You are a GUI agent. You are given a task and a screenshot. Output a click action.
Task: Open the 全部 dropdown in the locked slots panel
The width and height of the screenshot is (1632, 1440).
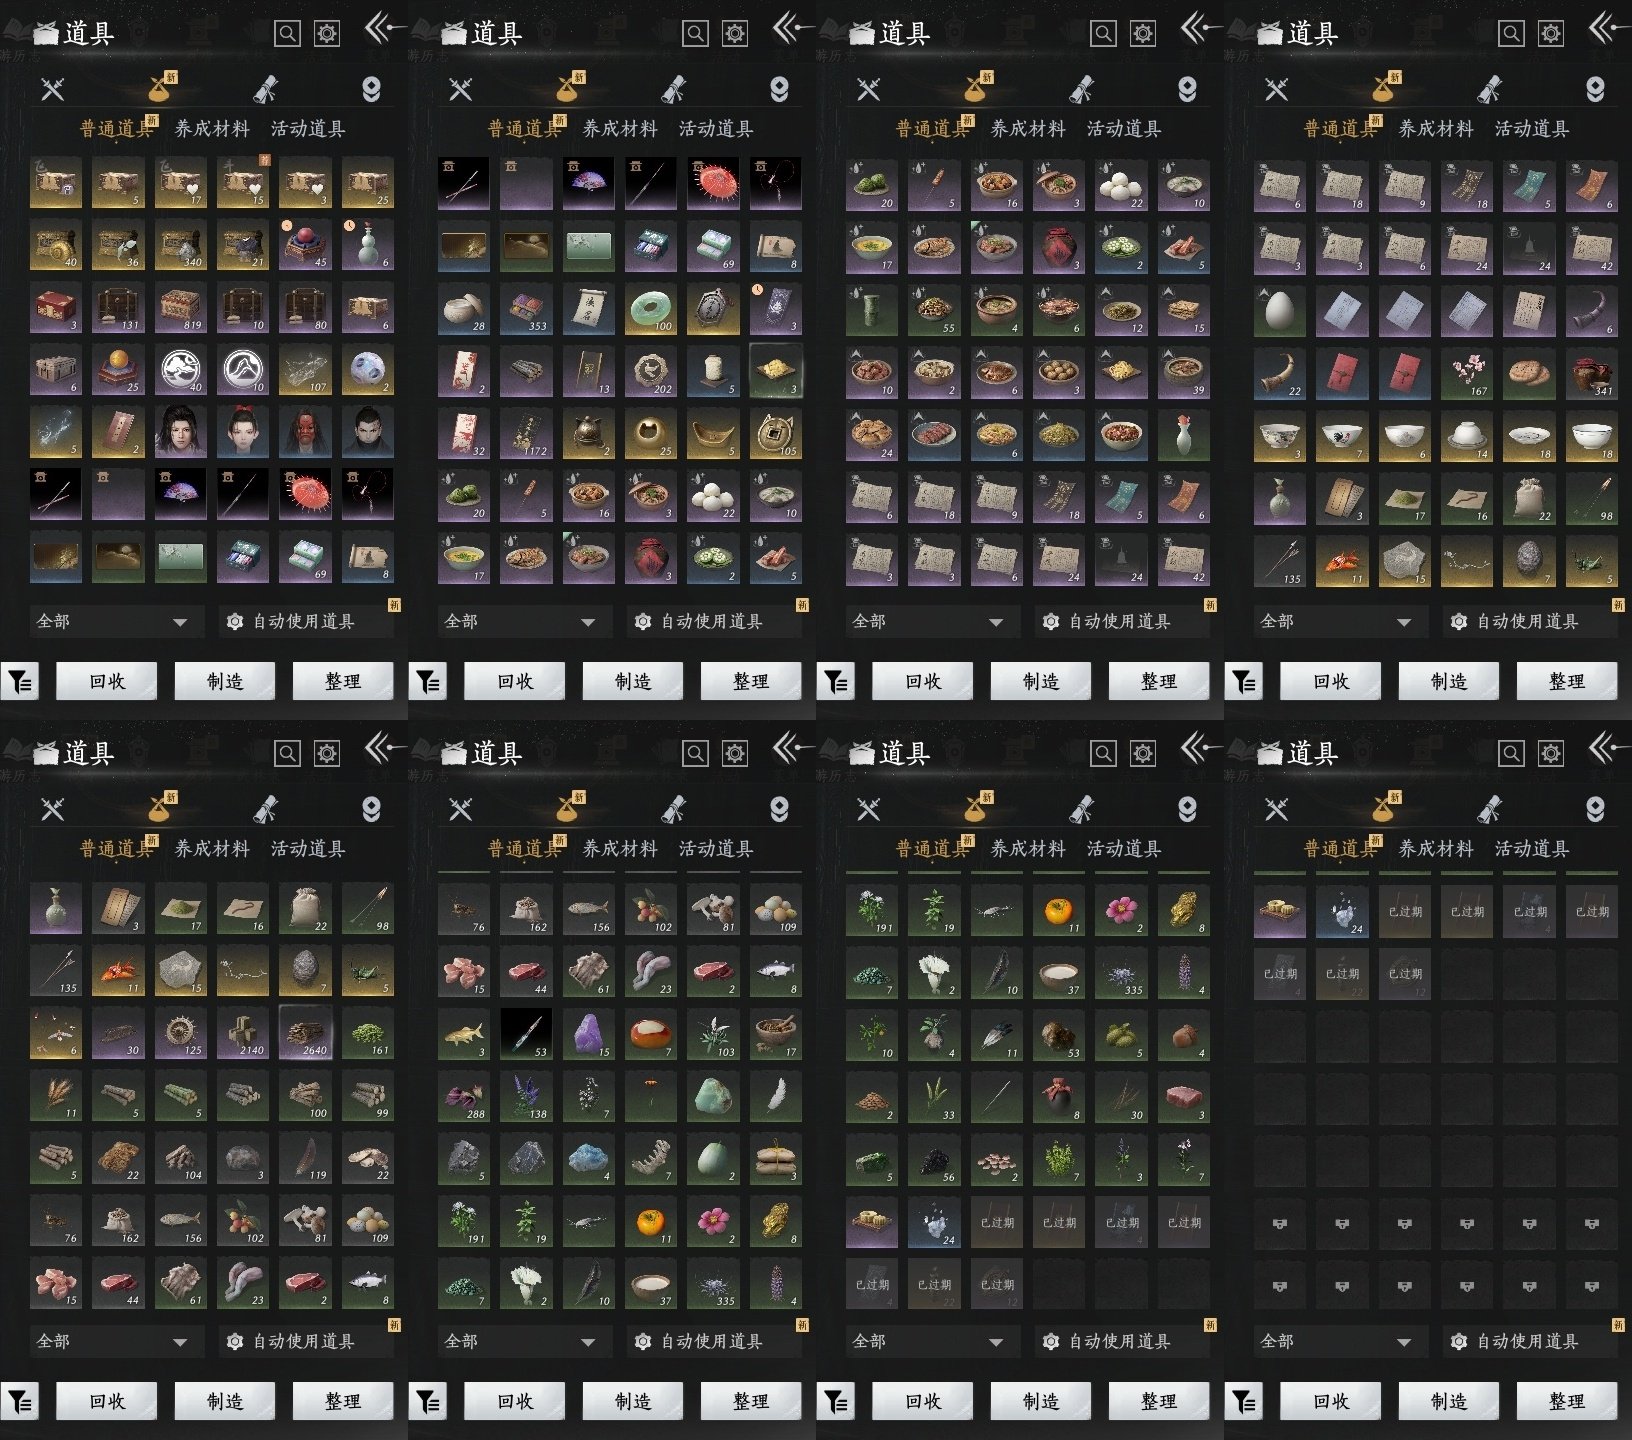(x=1336, y=1341)
